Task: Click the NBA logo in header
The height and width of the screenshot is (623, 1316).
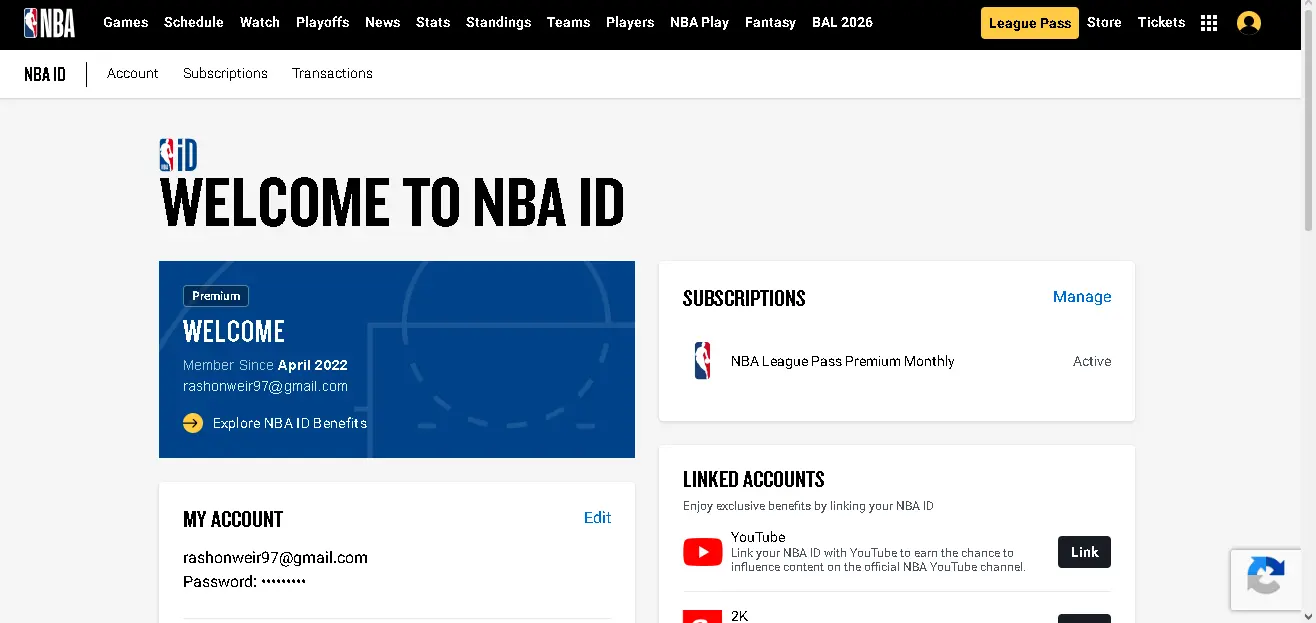Action: point(49,22)
